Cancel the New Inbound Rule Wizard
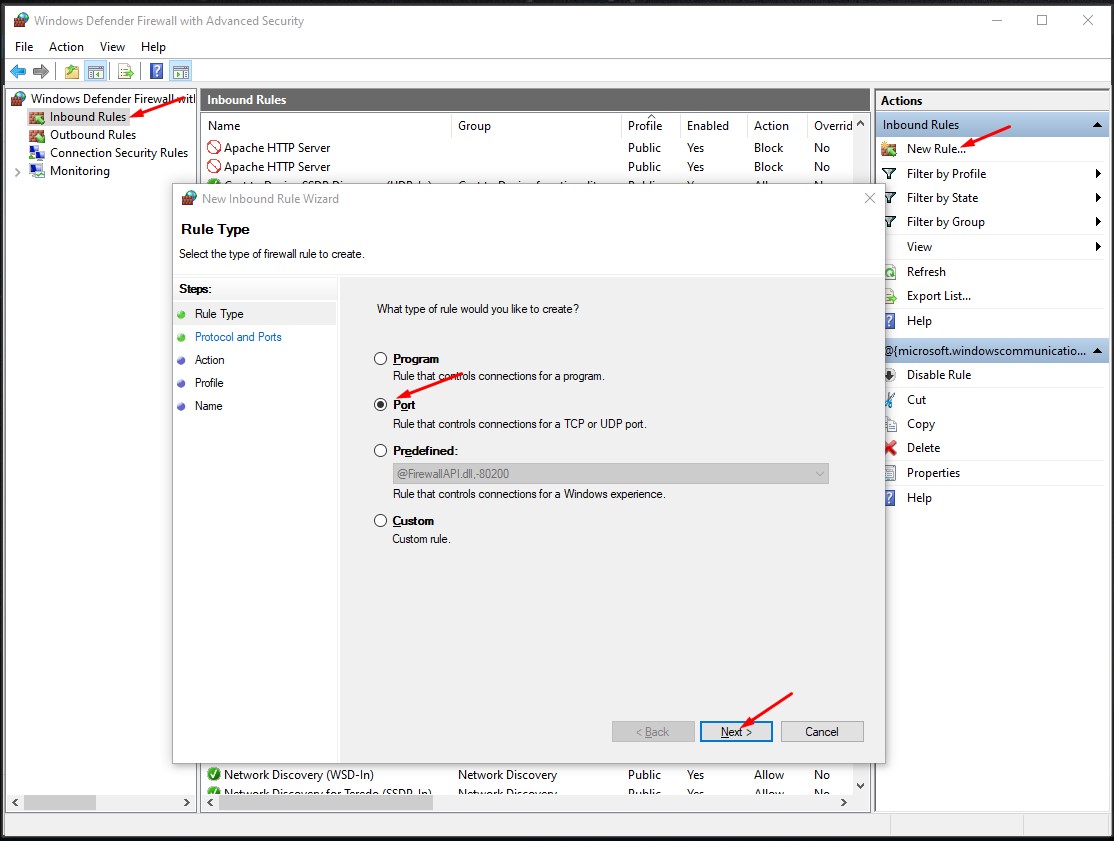Screen dimensions: 1114x841 pos(822,731)
